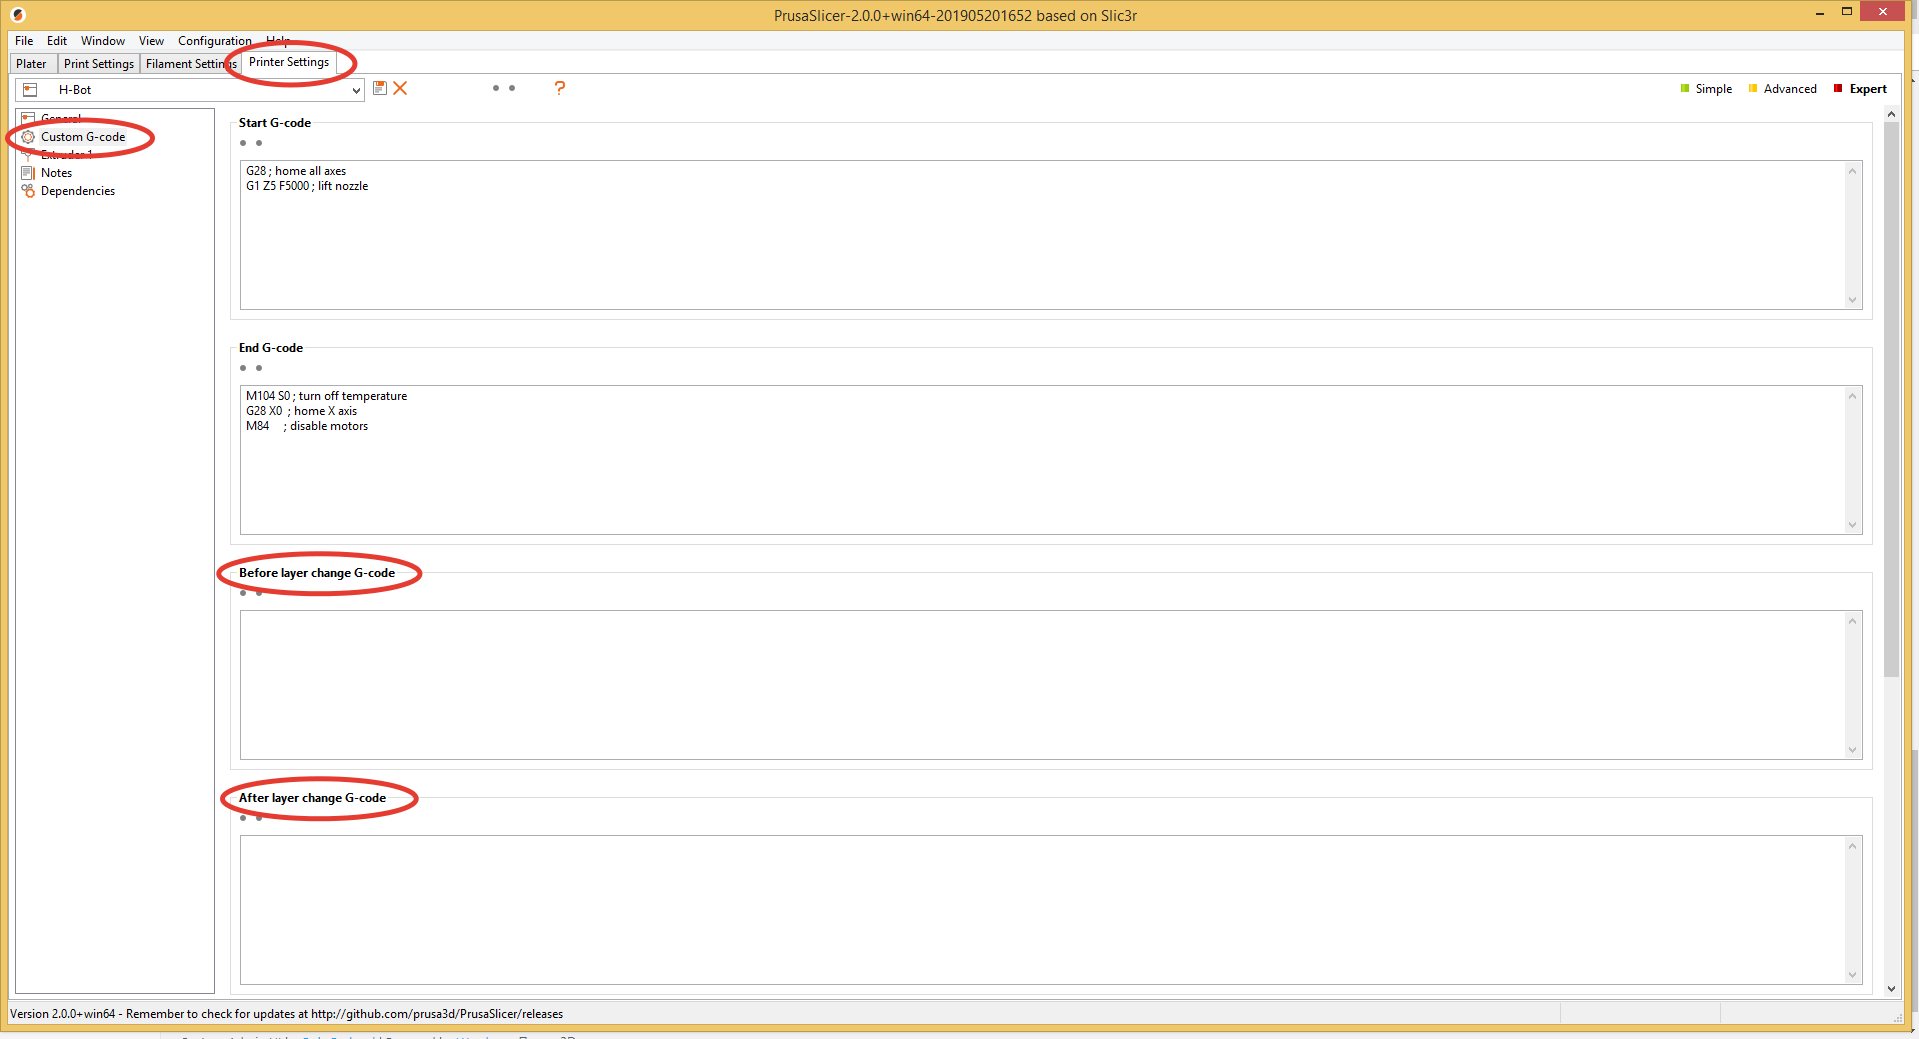Screen dimensions: 1919x1039
Task: Open the orange question mark help icon
Action: pos(560,88)
